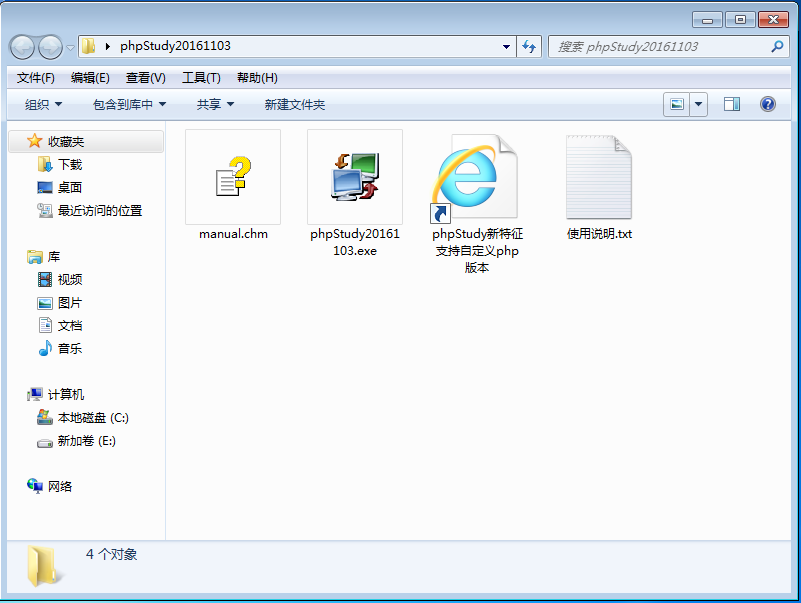Open the 音乐 library
801x603 pixels.
pos(69,349)
